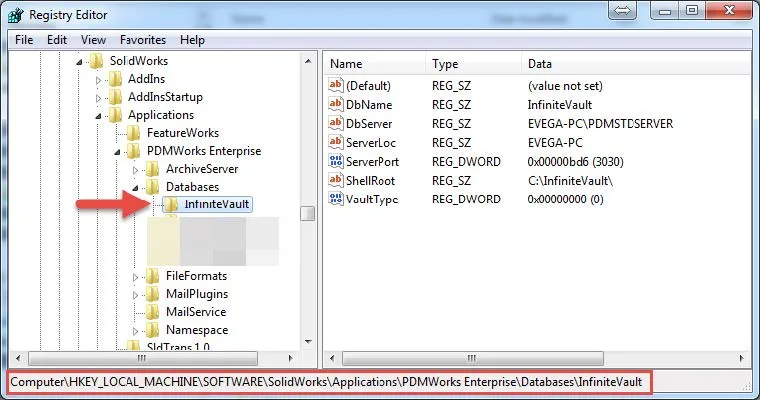Click the values pane scroll left arrow
760x400 pixels.
coord(332,358)
